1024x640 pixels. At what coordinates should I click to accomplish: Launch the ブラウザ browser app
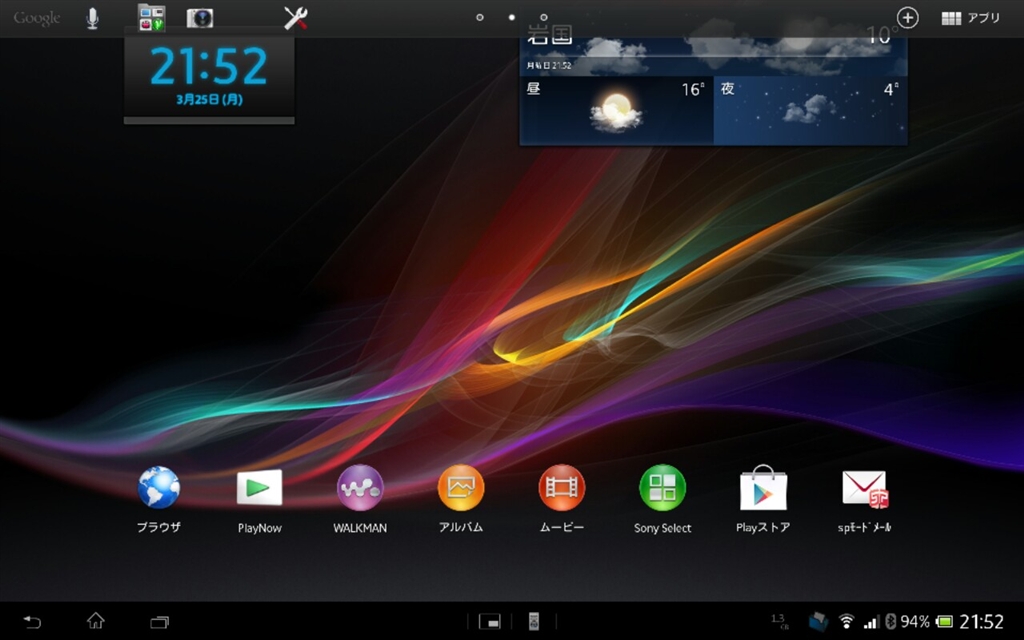pyautogui.click(x=159, y=499)
